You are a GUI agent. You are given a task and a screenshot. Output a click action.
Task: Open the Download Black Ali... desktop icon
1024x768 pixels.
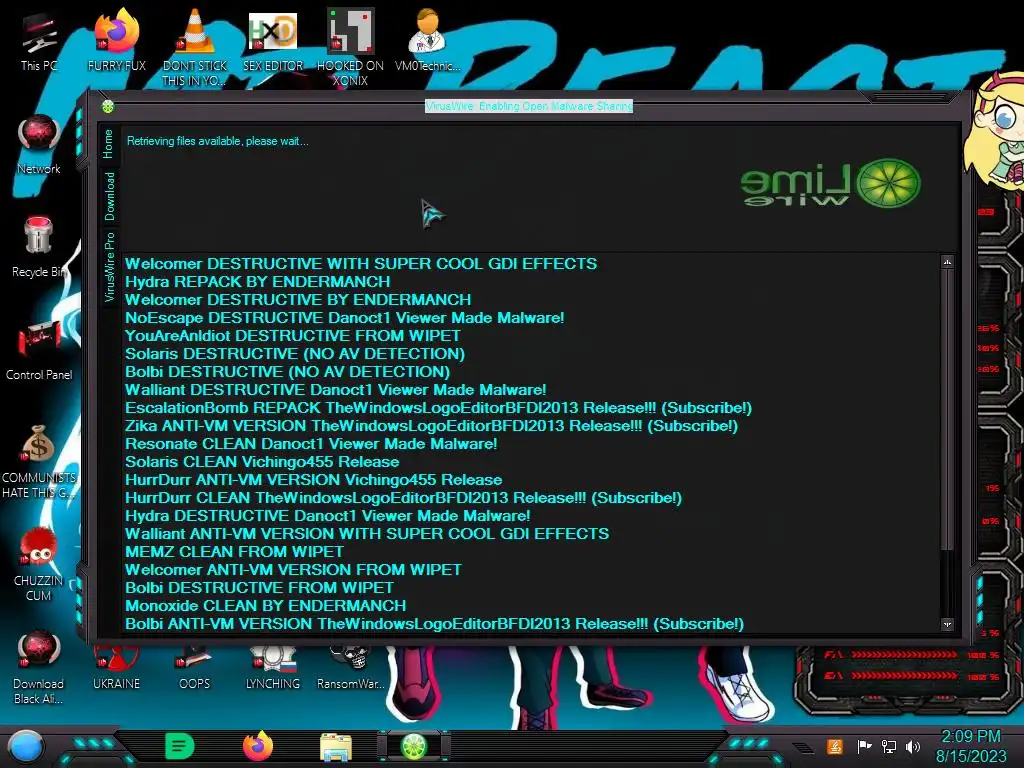pos(39,667)
